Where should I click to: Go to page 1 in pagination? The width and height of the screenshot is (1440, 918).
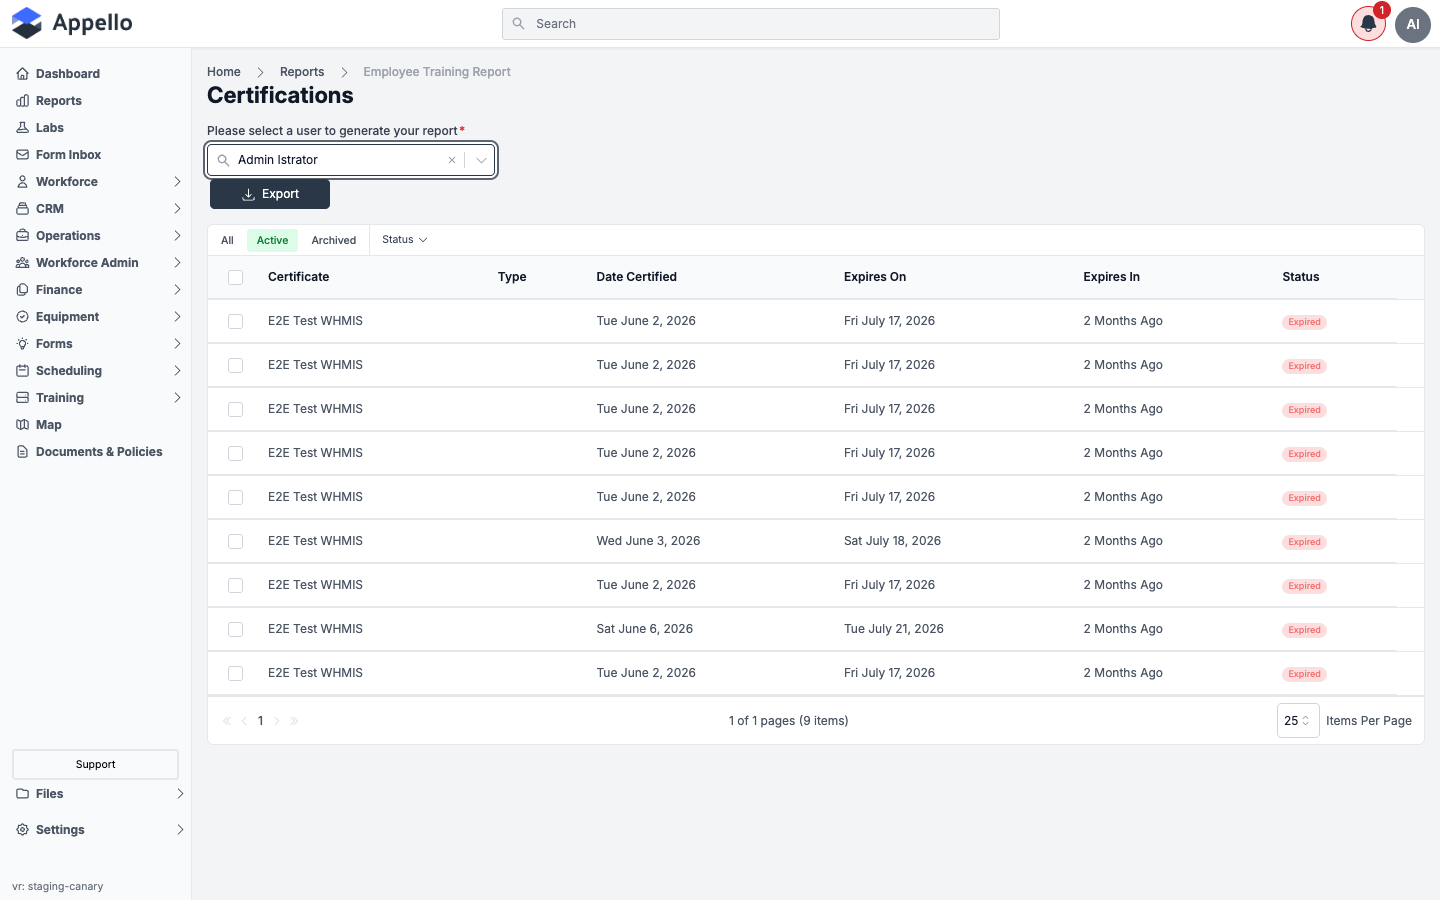tap(261, 721)
